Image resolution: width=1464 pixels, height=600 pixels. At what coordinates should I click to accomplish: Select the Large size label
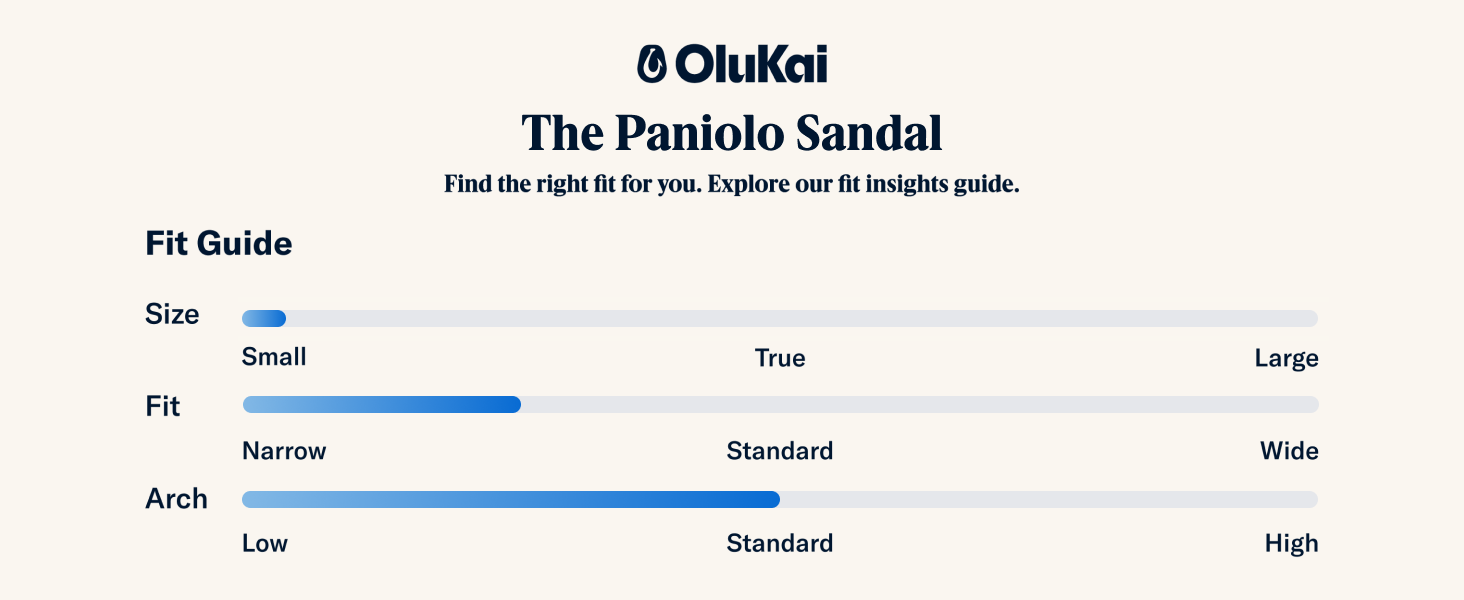tap(1286, 358)
